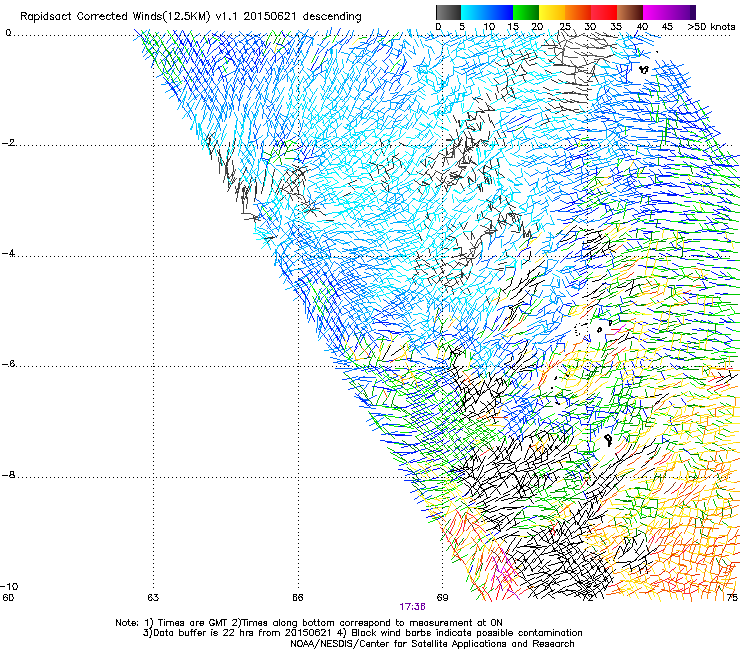Click the '0' label under the color legend
The width and height of the screenshot is (740, 650).
click(x=438, y=27)
